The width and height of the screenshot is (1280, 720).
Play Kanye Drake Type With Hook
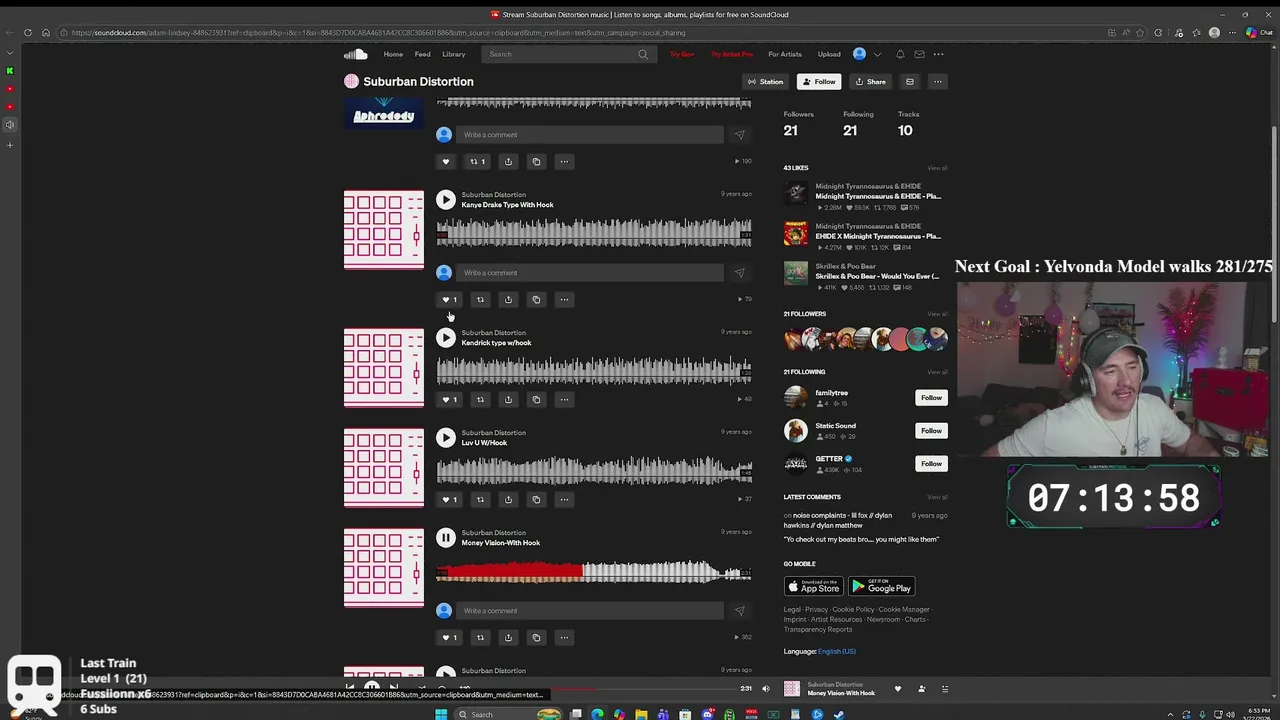[x=446, y=200]
